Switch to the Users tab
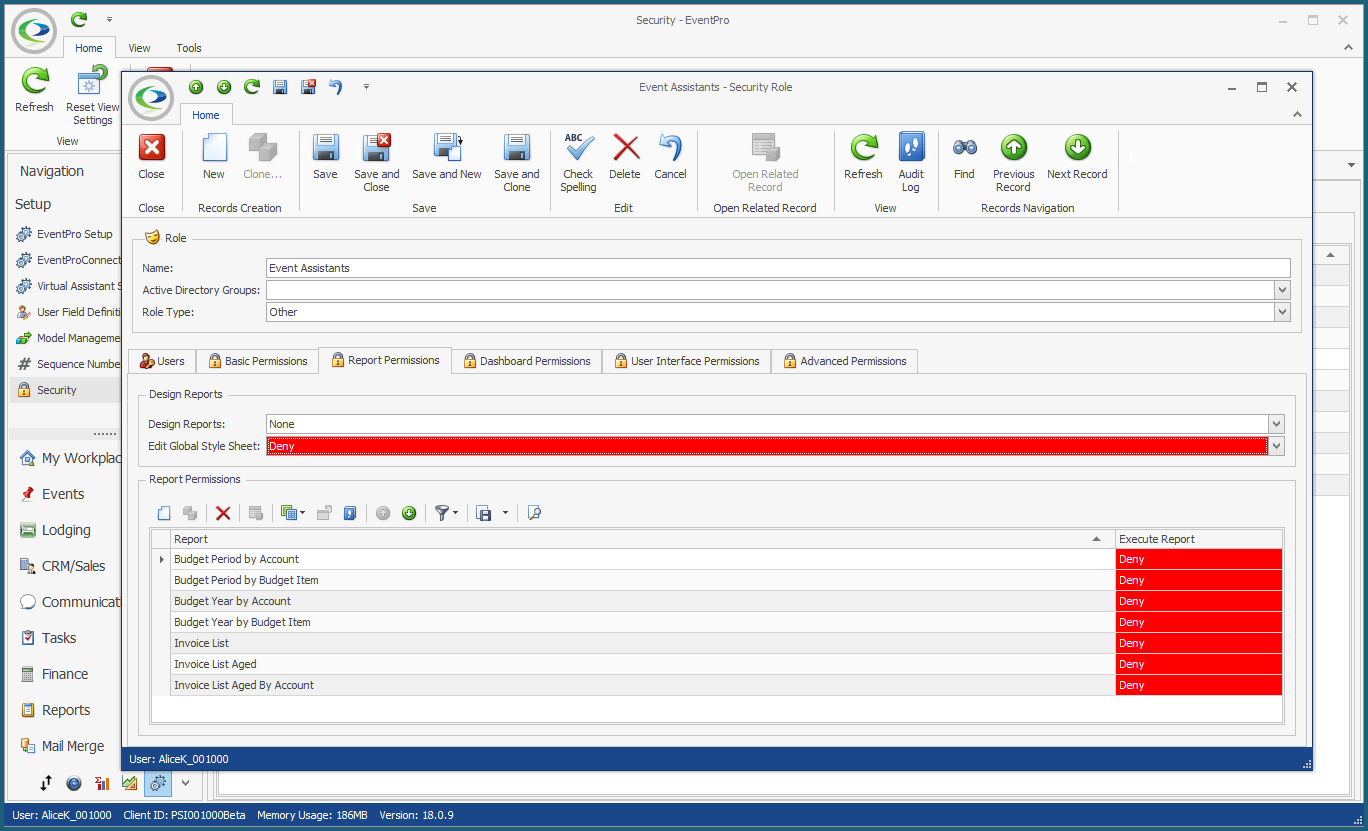The height and width of the screenshot is (831, 1368). 162,361
